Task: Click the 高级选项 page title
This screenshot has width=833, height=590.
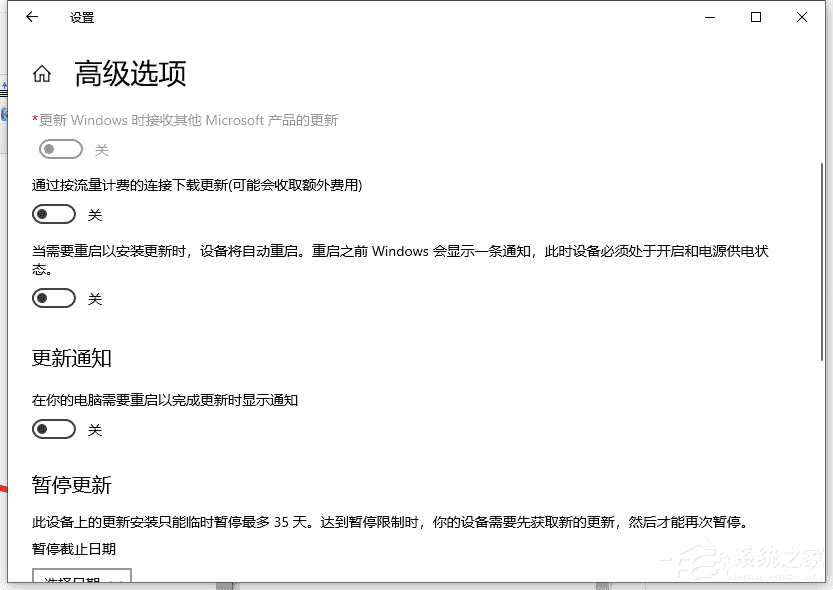Action: (129, 73)
